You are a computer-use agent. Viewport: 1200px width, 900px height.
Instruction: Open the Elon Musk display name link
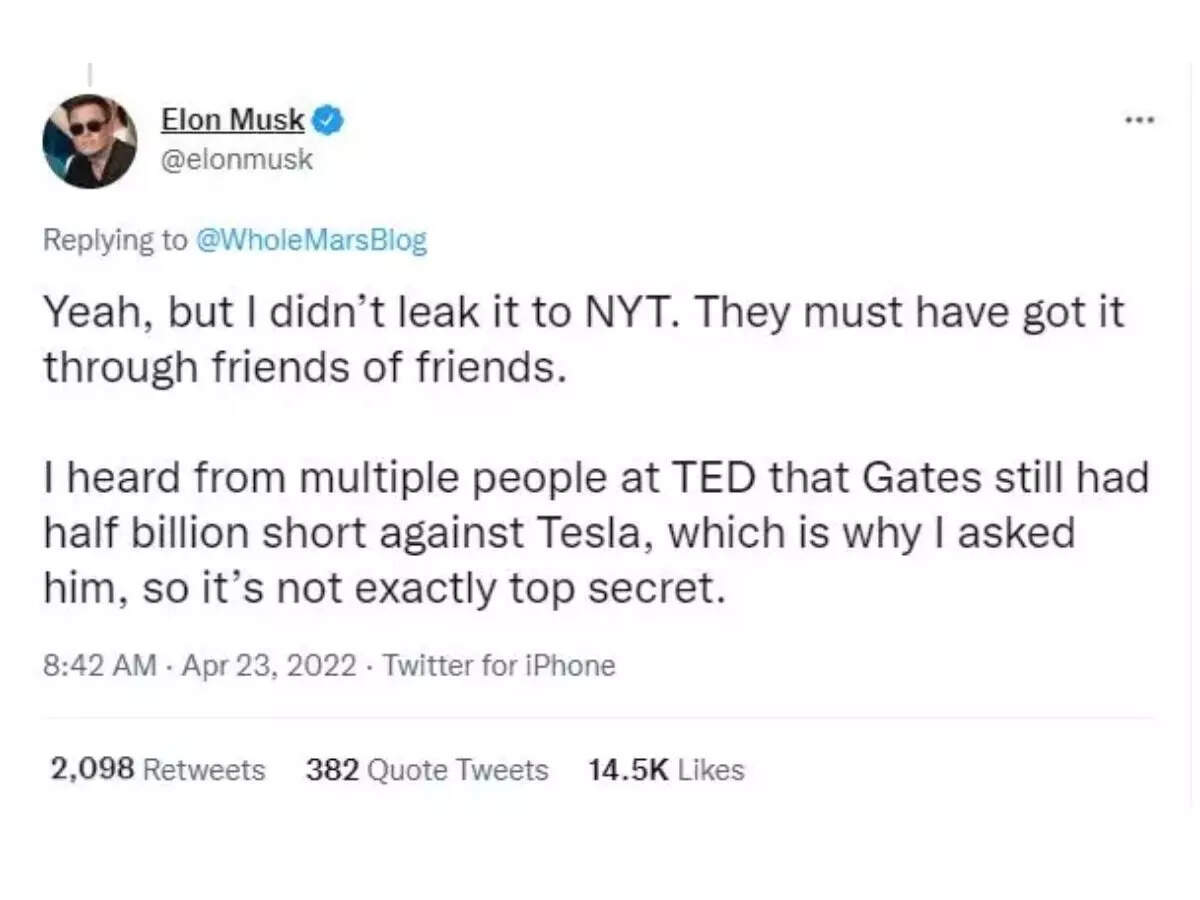233,120
